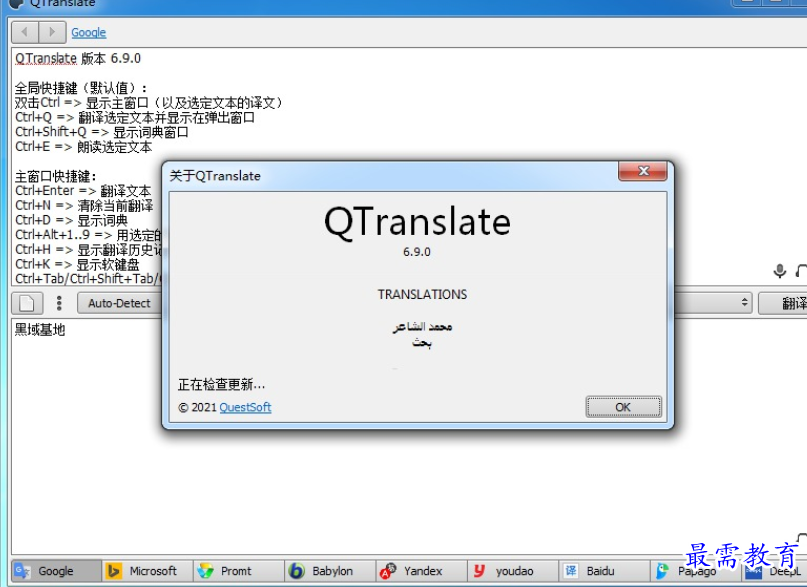Click the microphone speech input icon
The image size is (807, 587).
point(780,271)
